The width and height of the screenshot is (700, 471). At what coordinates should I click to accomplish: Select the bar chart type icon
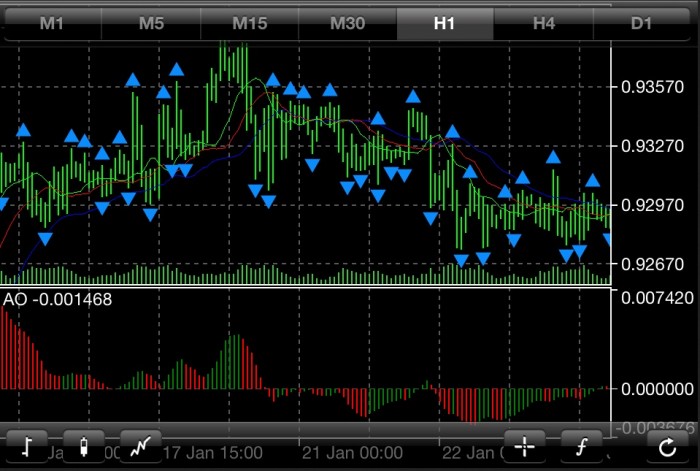pos(27,446)
